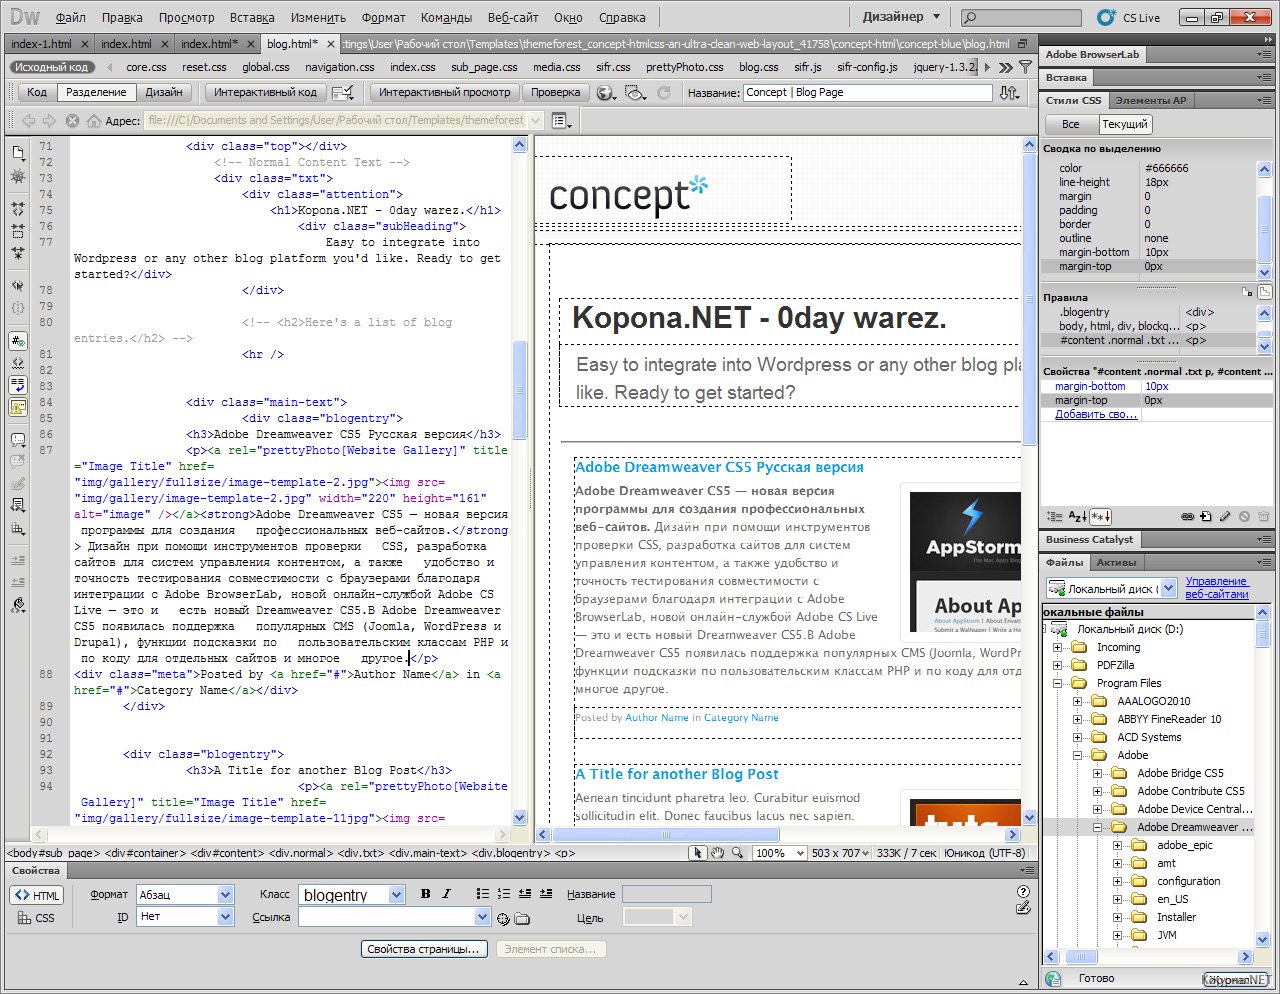Click the Проверка button
This screenshot has height=994, width=1280.
pos(556,92)
